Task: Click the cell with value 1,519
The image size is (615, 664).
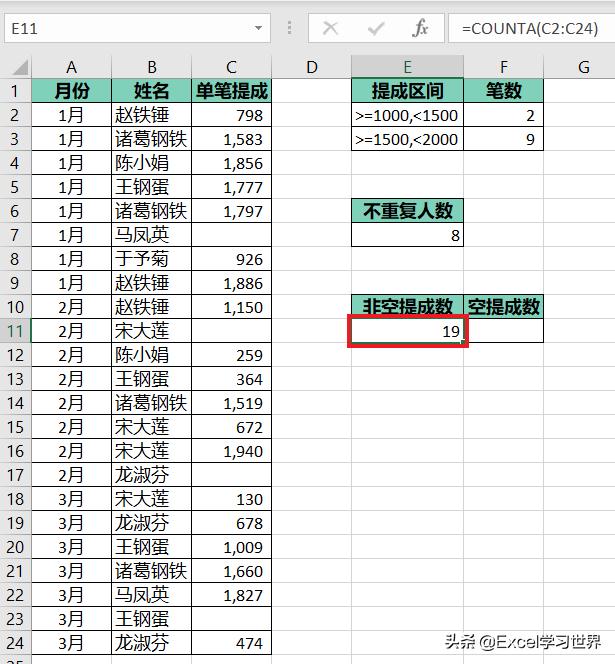Action: (x=231, y=403)
